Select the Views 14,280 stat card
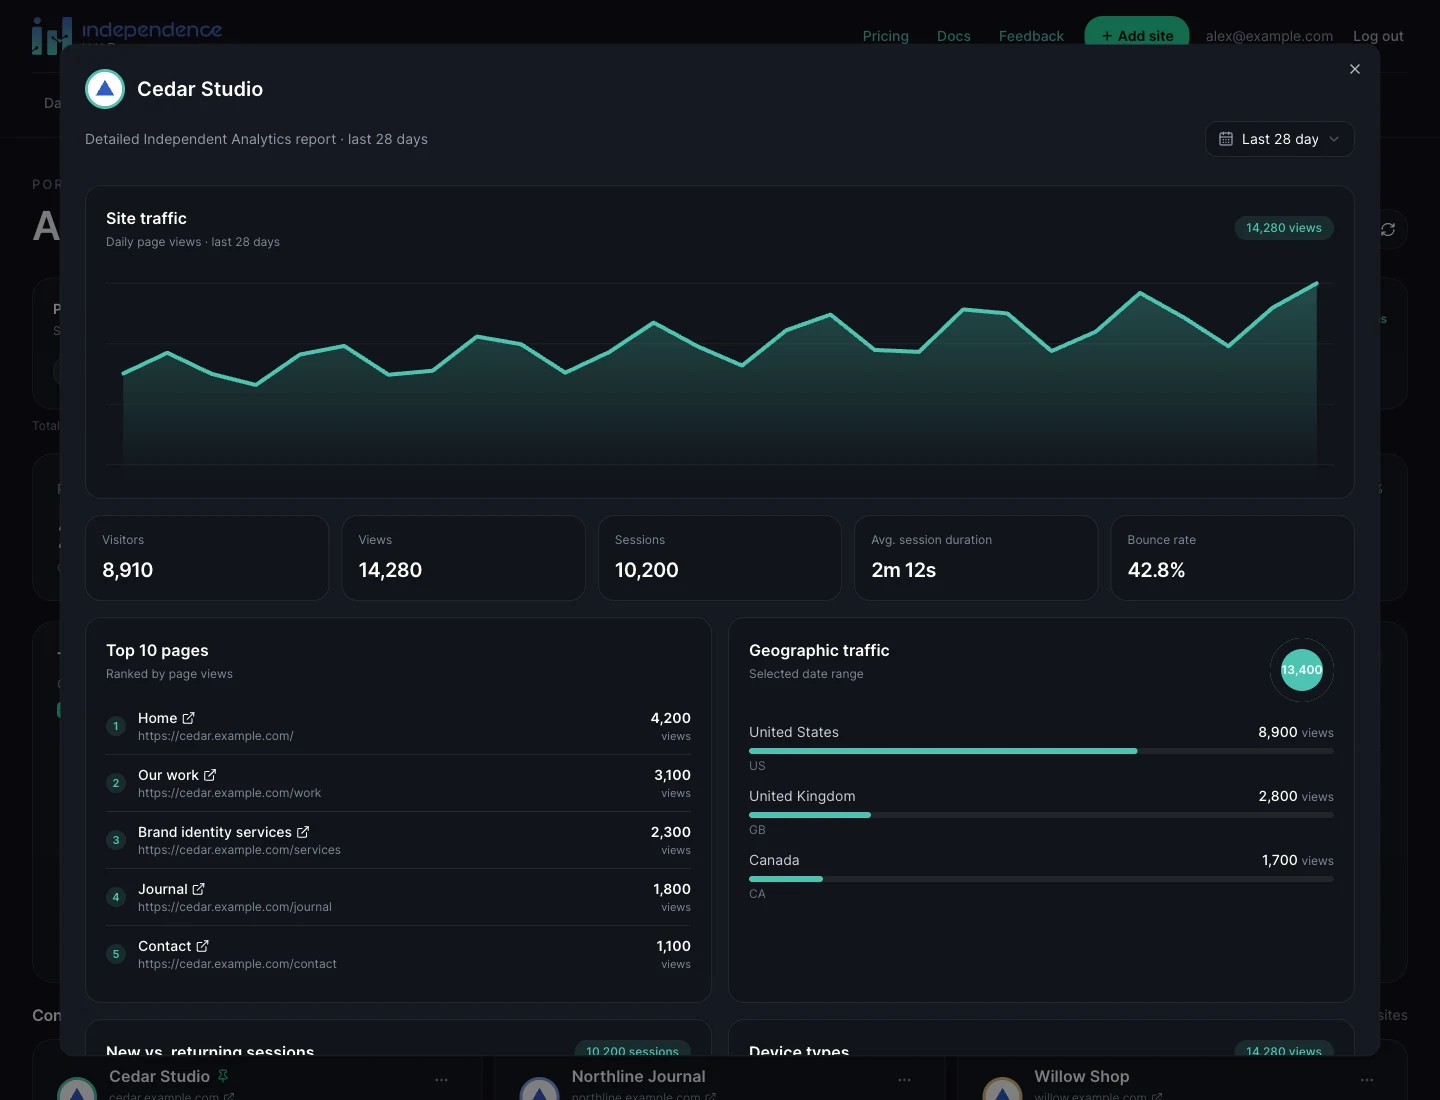 click(463, 558)
